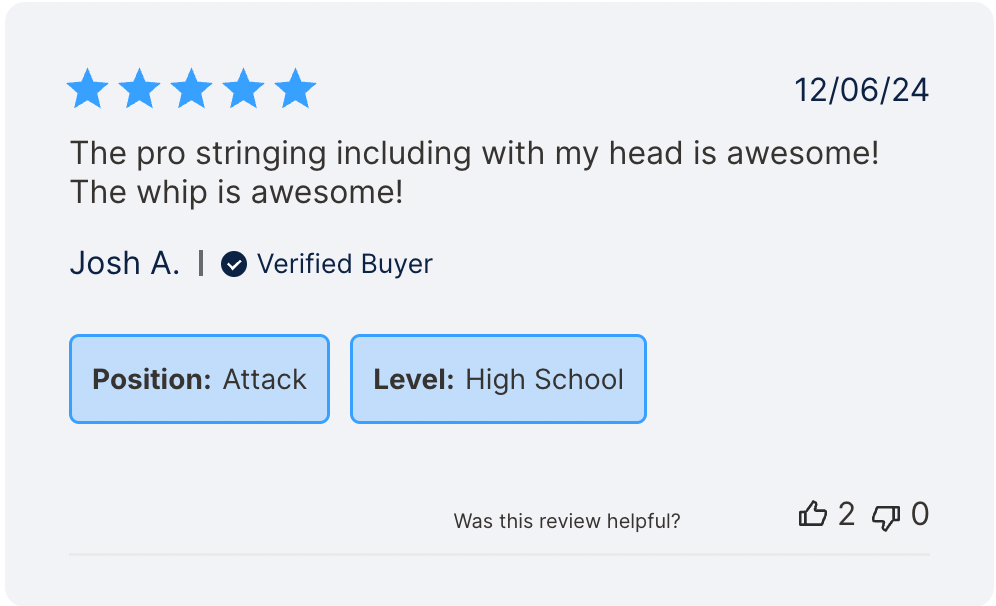Click the horizontal divider below the review
The image size is (996, 606).
499,554
